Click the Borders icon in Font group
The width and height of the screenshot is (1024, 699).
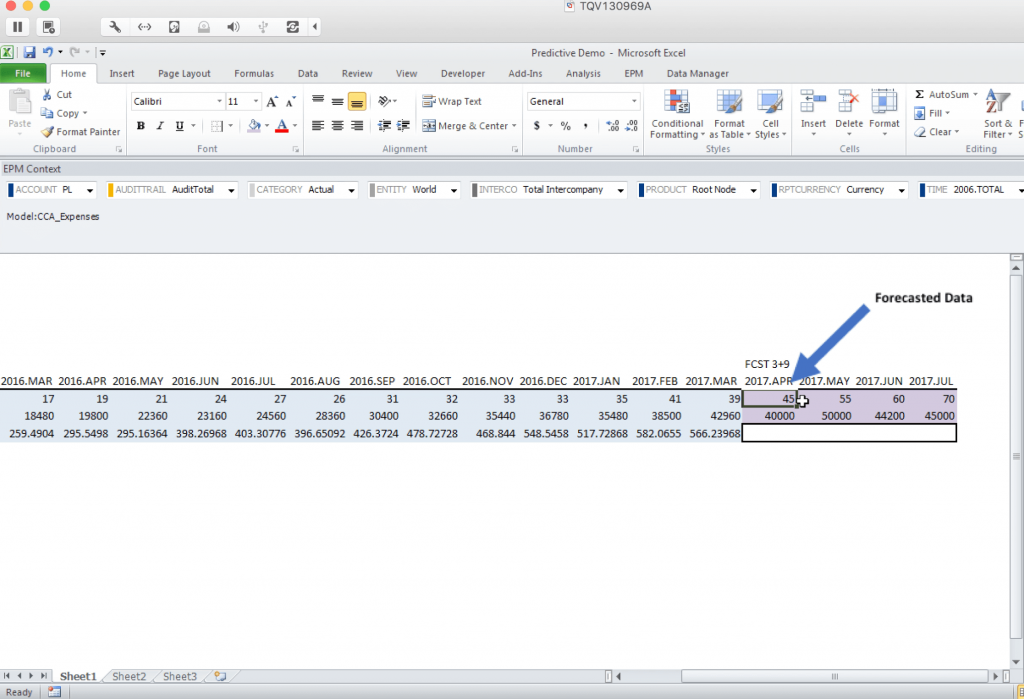click(217, 126)
